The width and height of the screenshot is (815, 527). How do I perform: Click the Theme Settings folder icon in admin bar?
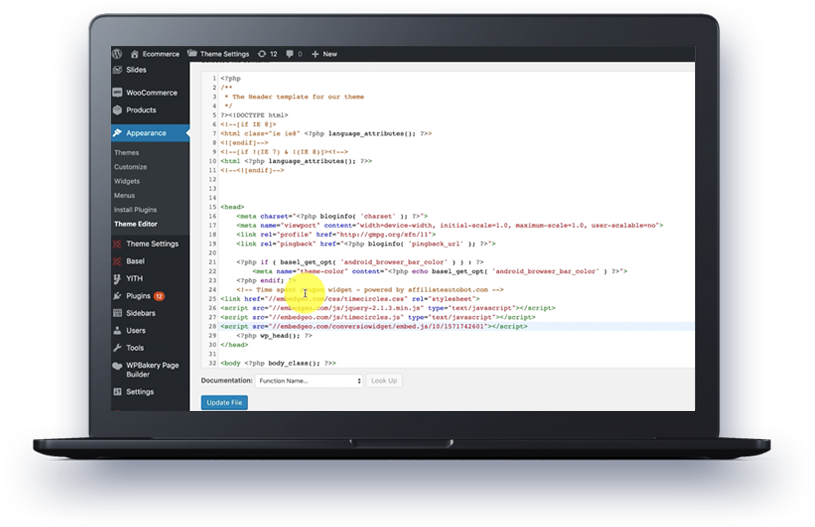coord(192,53)
